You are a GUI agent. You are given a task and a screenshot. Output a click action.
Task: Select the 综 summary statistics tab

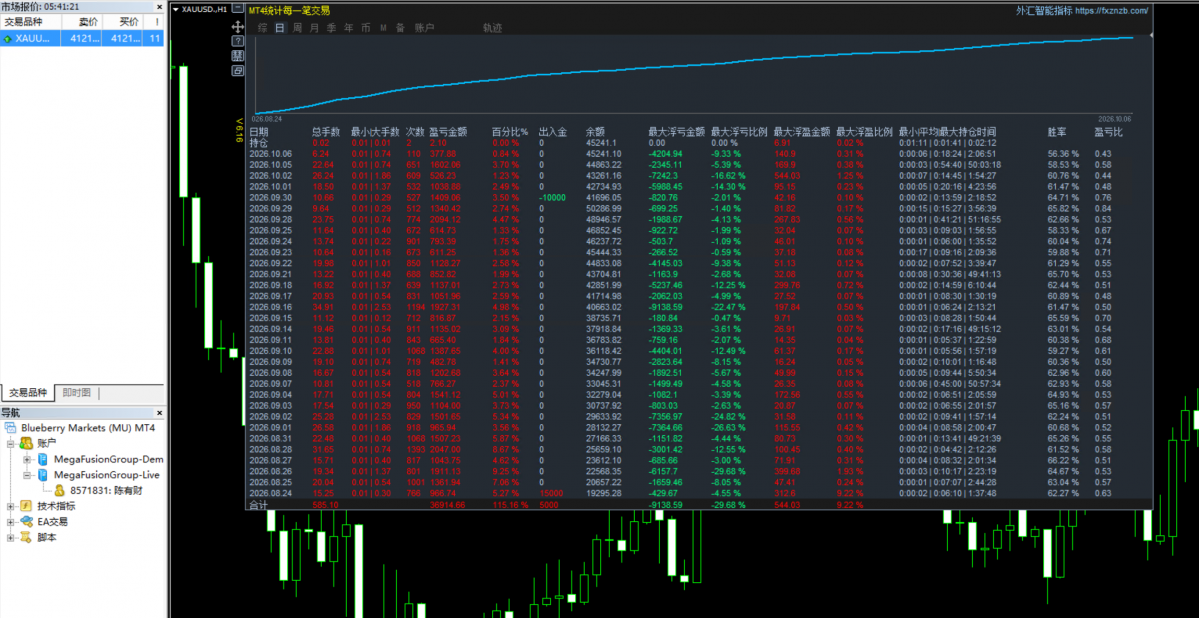262,28
